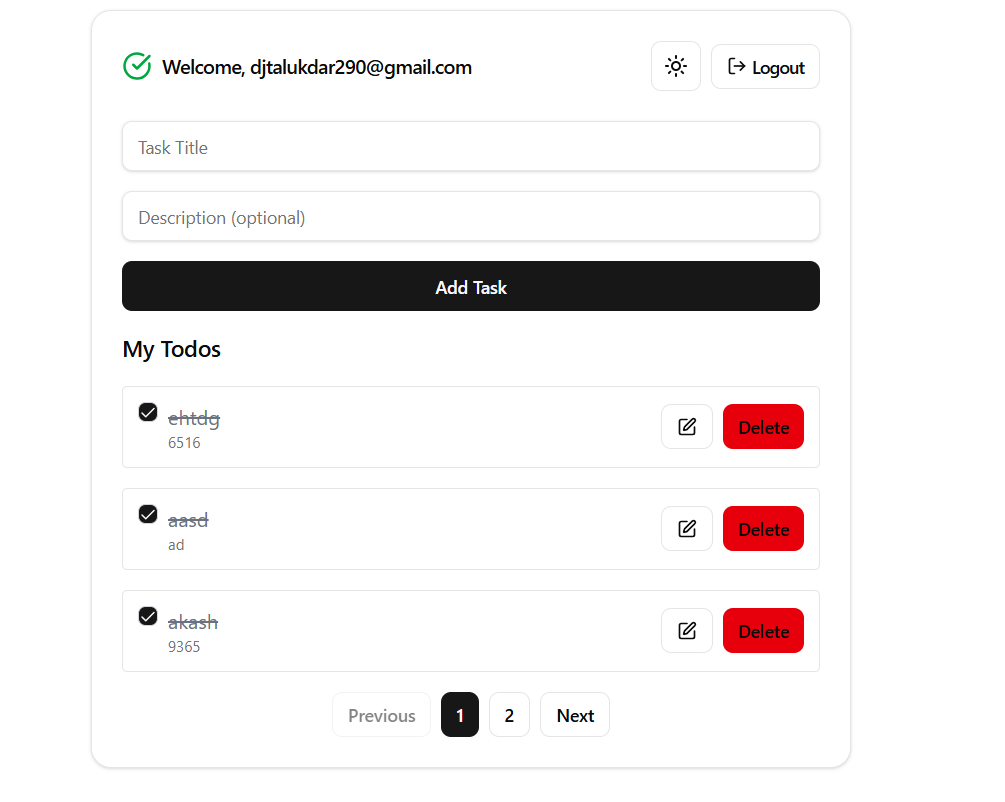Toggle the theme with the sun icon

[x=676, y=66]
